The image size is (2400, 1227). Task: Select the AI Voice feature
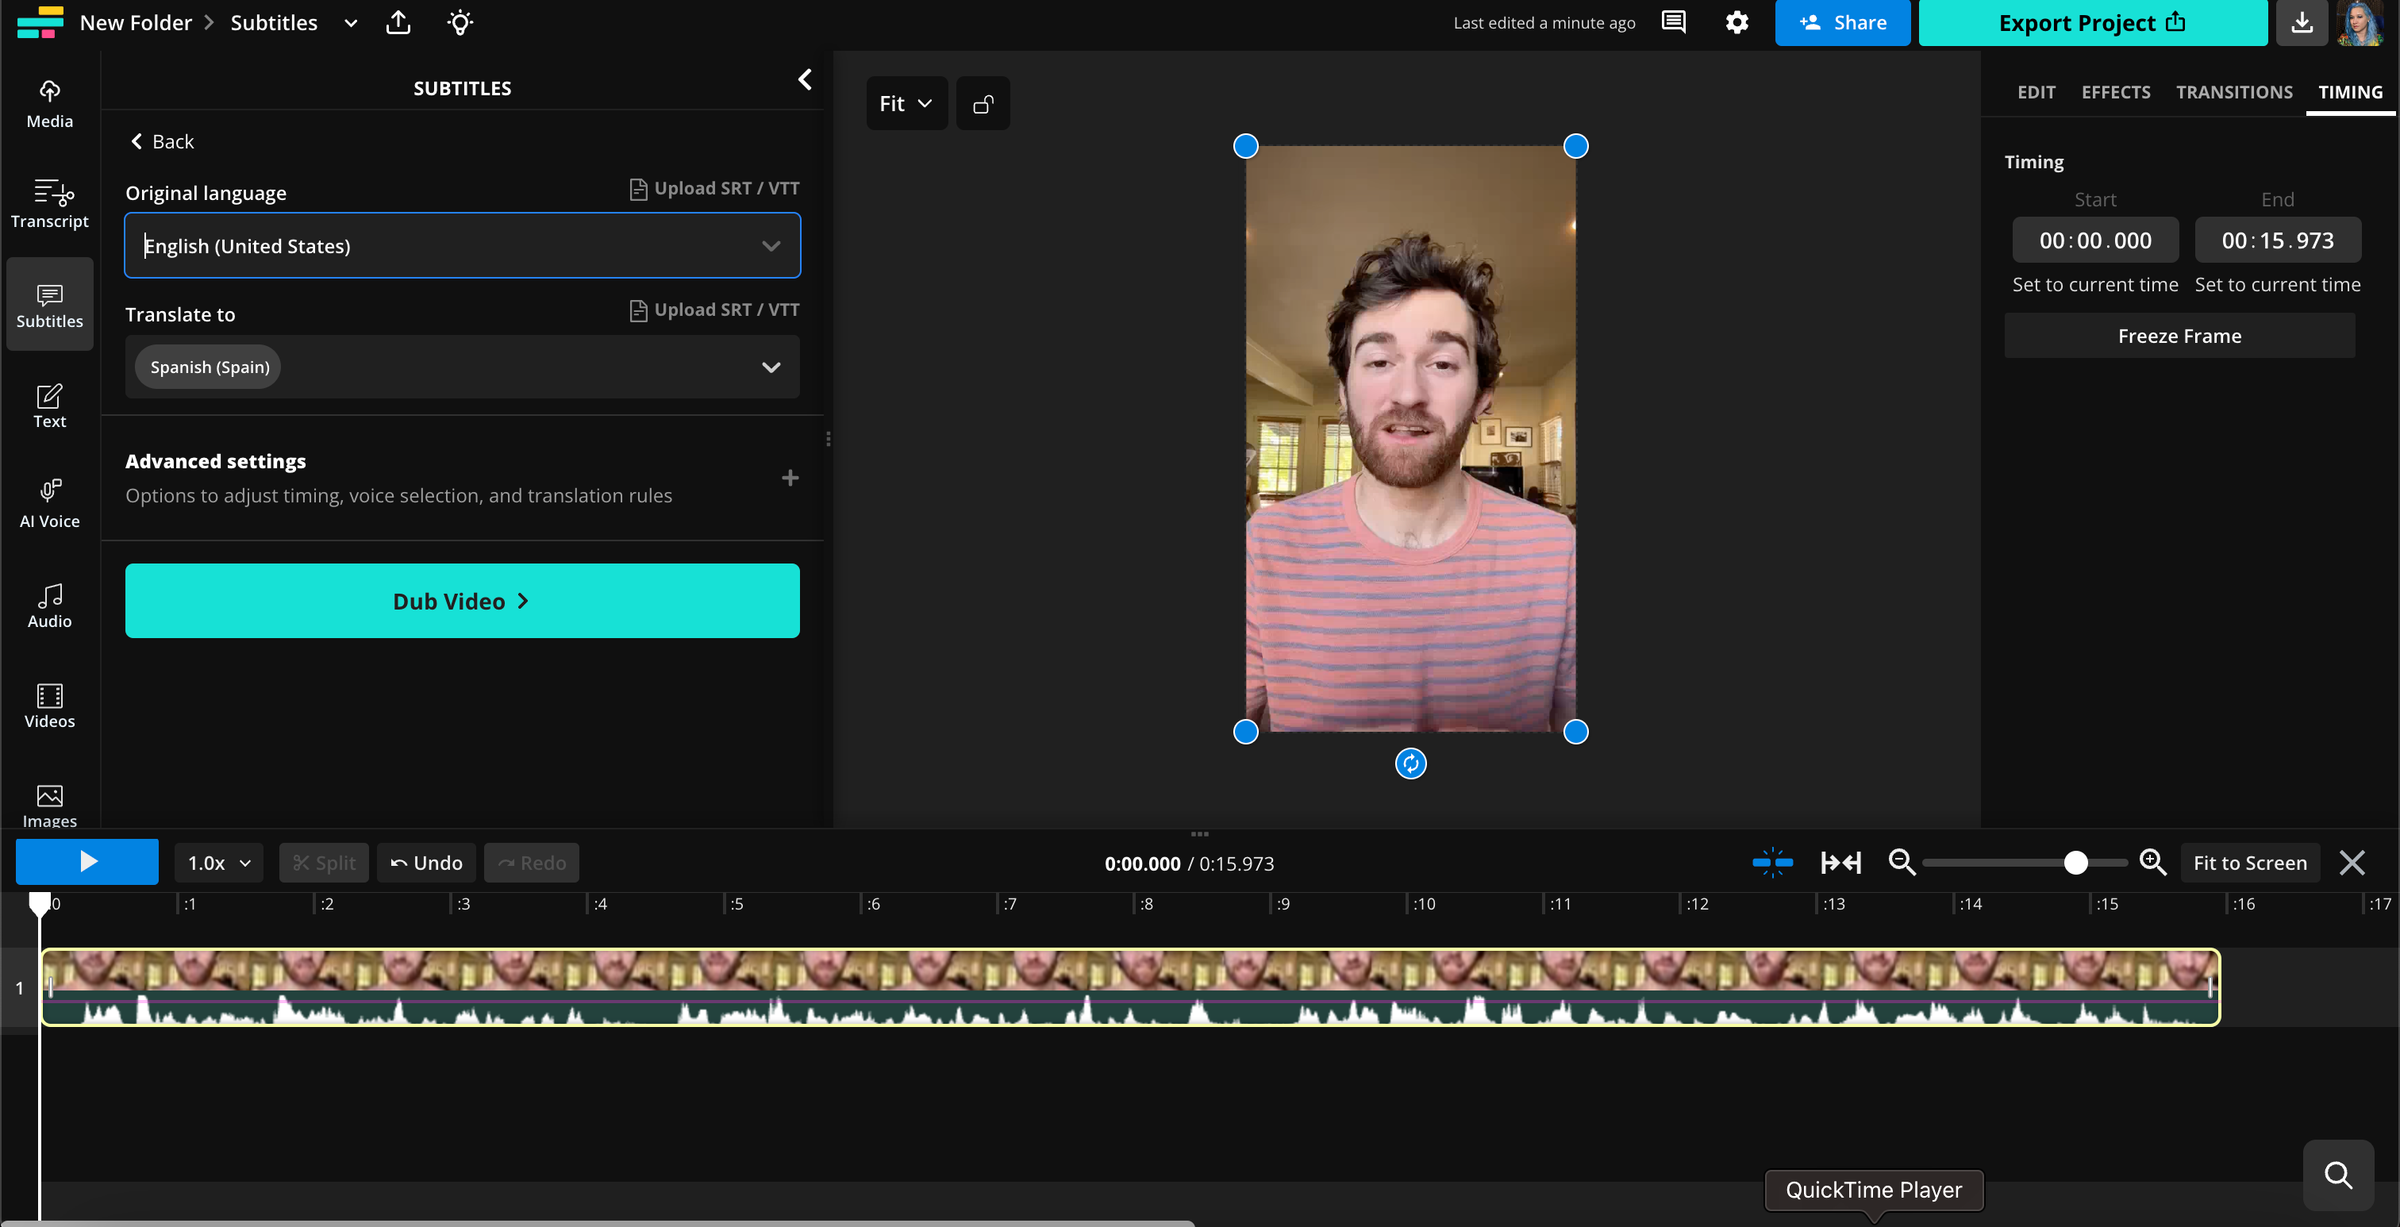[x=49, y=503]
